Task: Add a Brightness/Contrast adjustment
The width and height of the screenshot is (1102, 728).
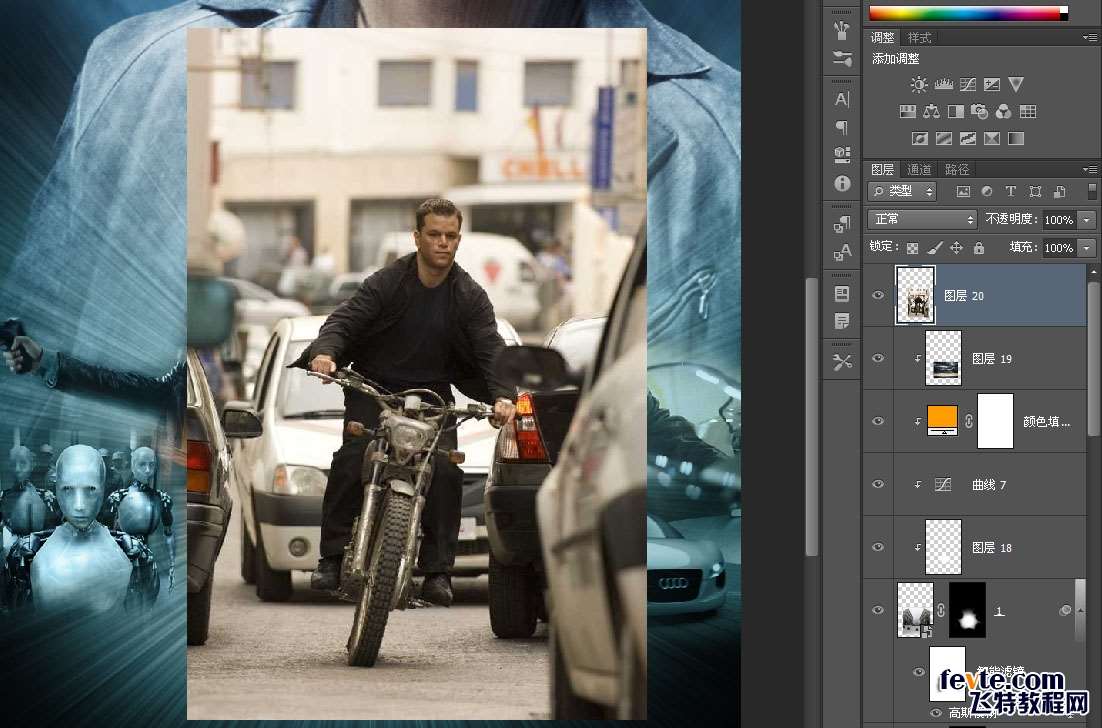Action: point(919,85)
